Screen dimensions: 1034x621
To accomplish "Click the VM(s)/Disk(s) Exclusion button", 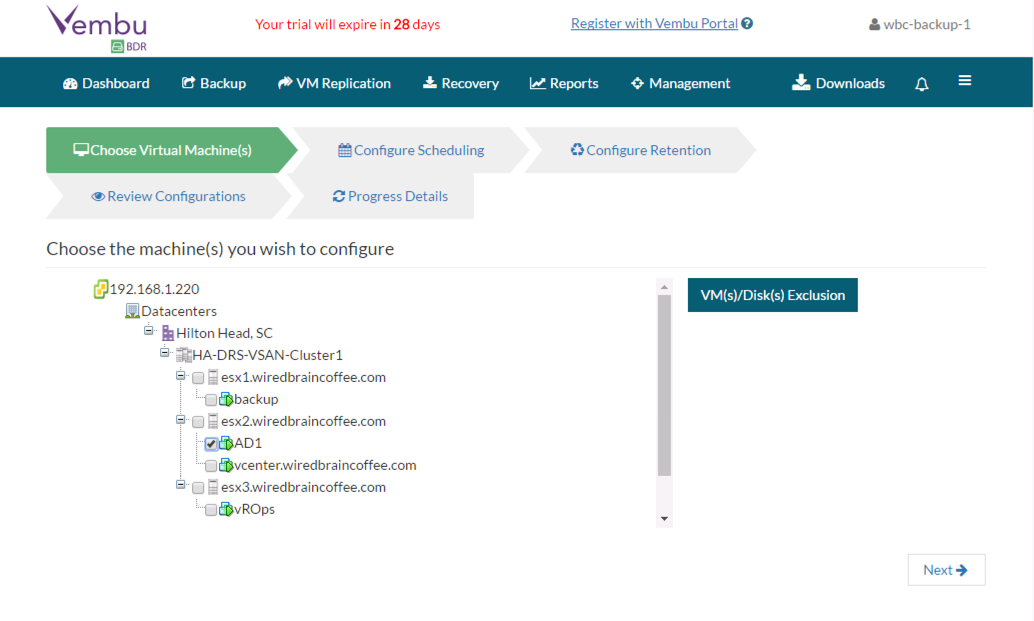I will pos(772,295).
